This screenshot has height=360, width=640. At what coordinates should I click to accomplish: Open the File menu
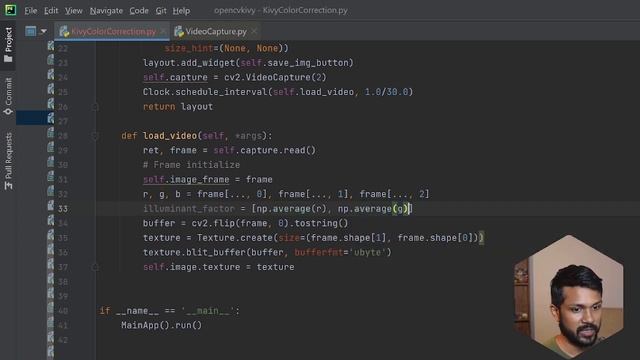point(31,11)
